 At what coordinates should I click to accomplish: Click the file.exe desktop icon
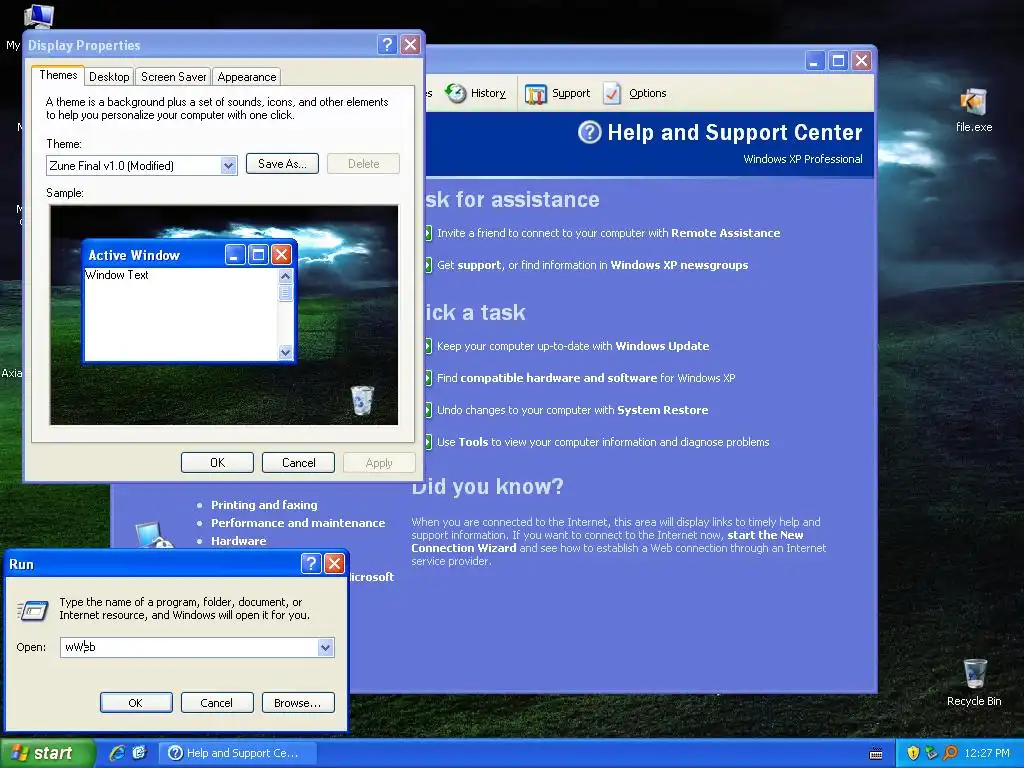[x=974, y=110]
